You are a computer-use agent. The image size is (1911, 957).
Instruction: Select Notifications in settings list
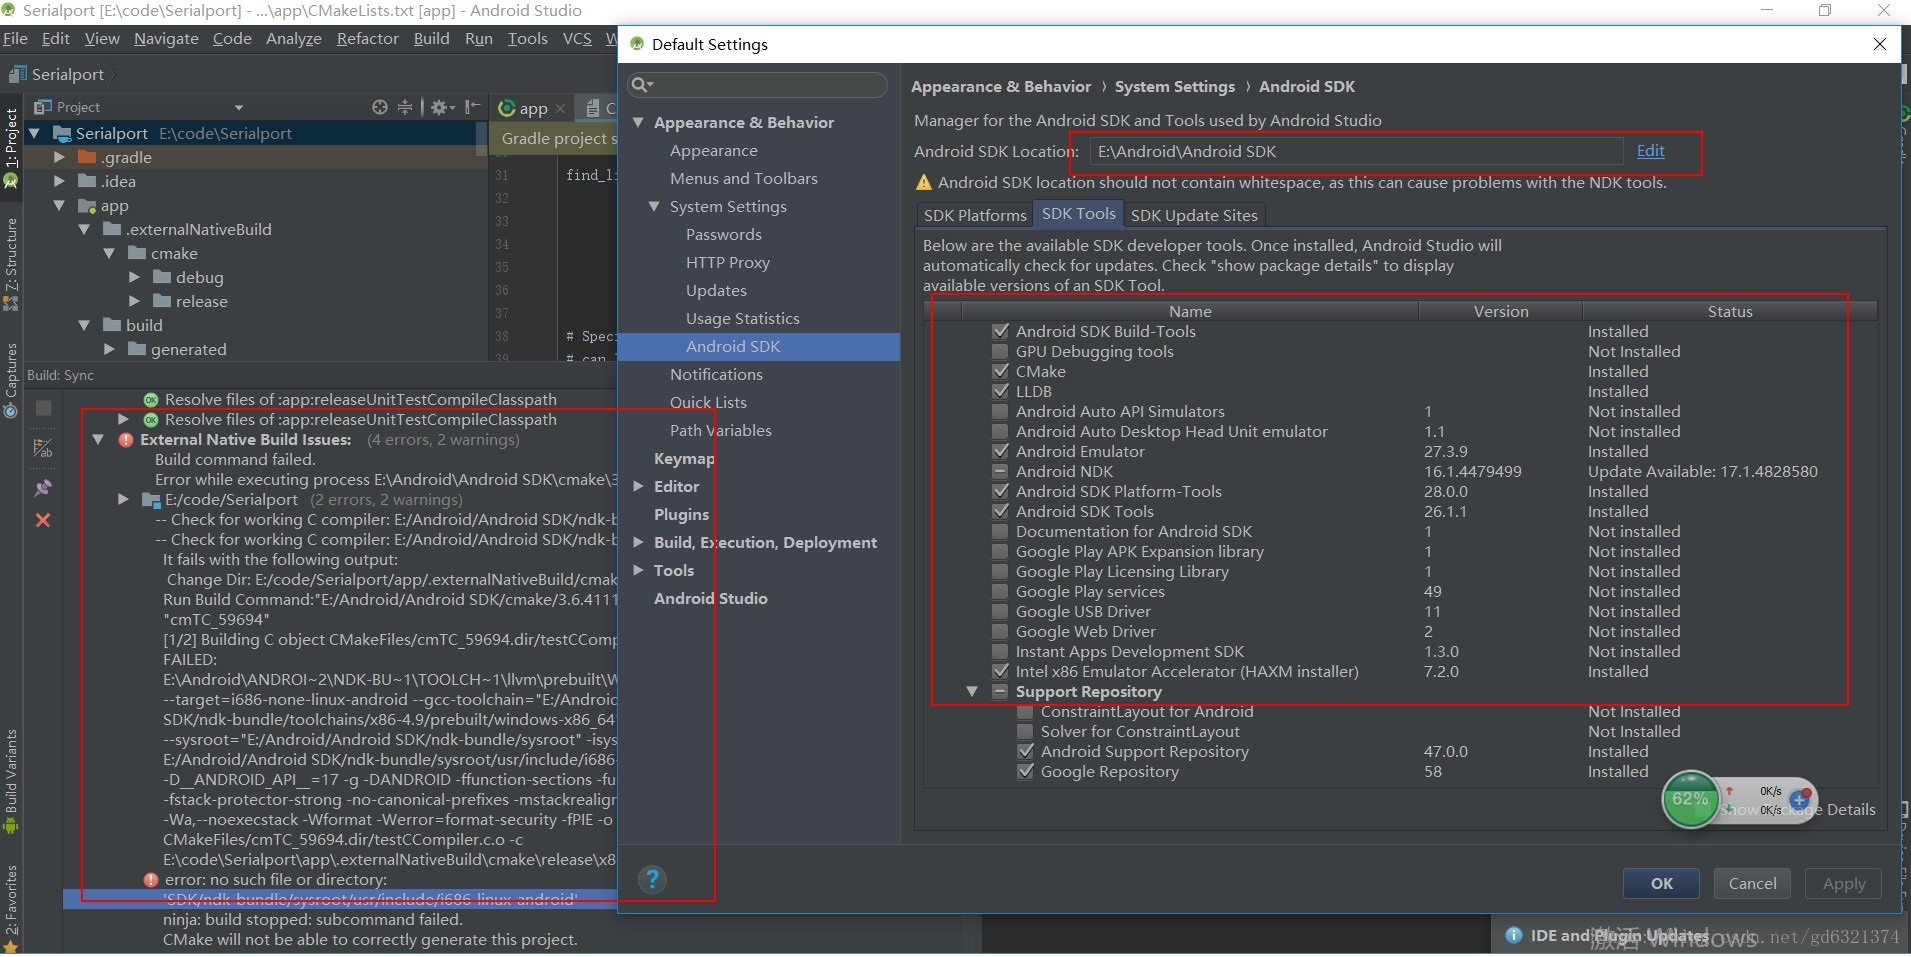click(716, 374)
